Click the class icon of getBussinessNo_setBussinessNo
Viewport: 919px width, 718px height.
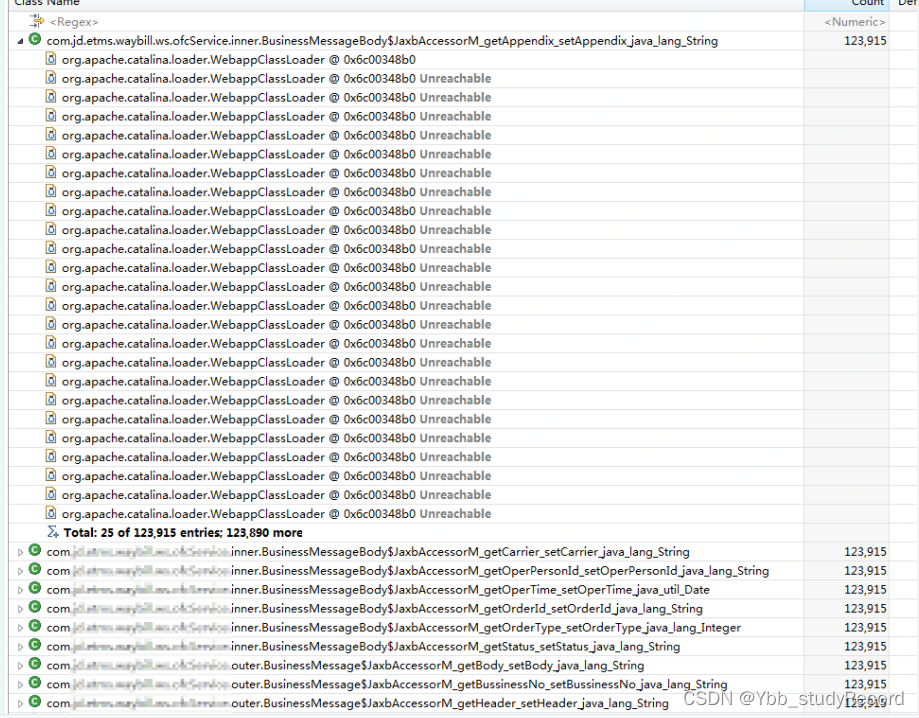(x=35, y=683)
